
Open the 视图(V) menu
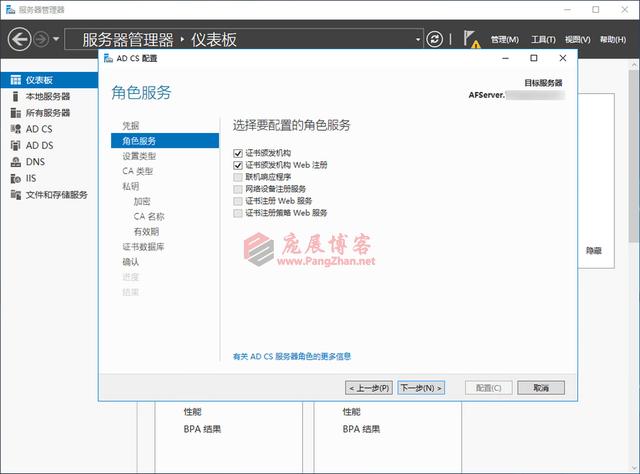tap(578, 40)
